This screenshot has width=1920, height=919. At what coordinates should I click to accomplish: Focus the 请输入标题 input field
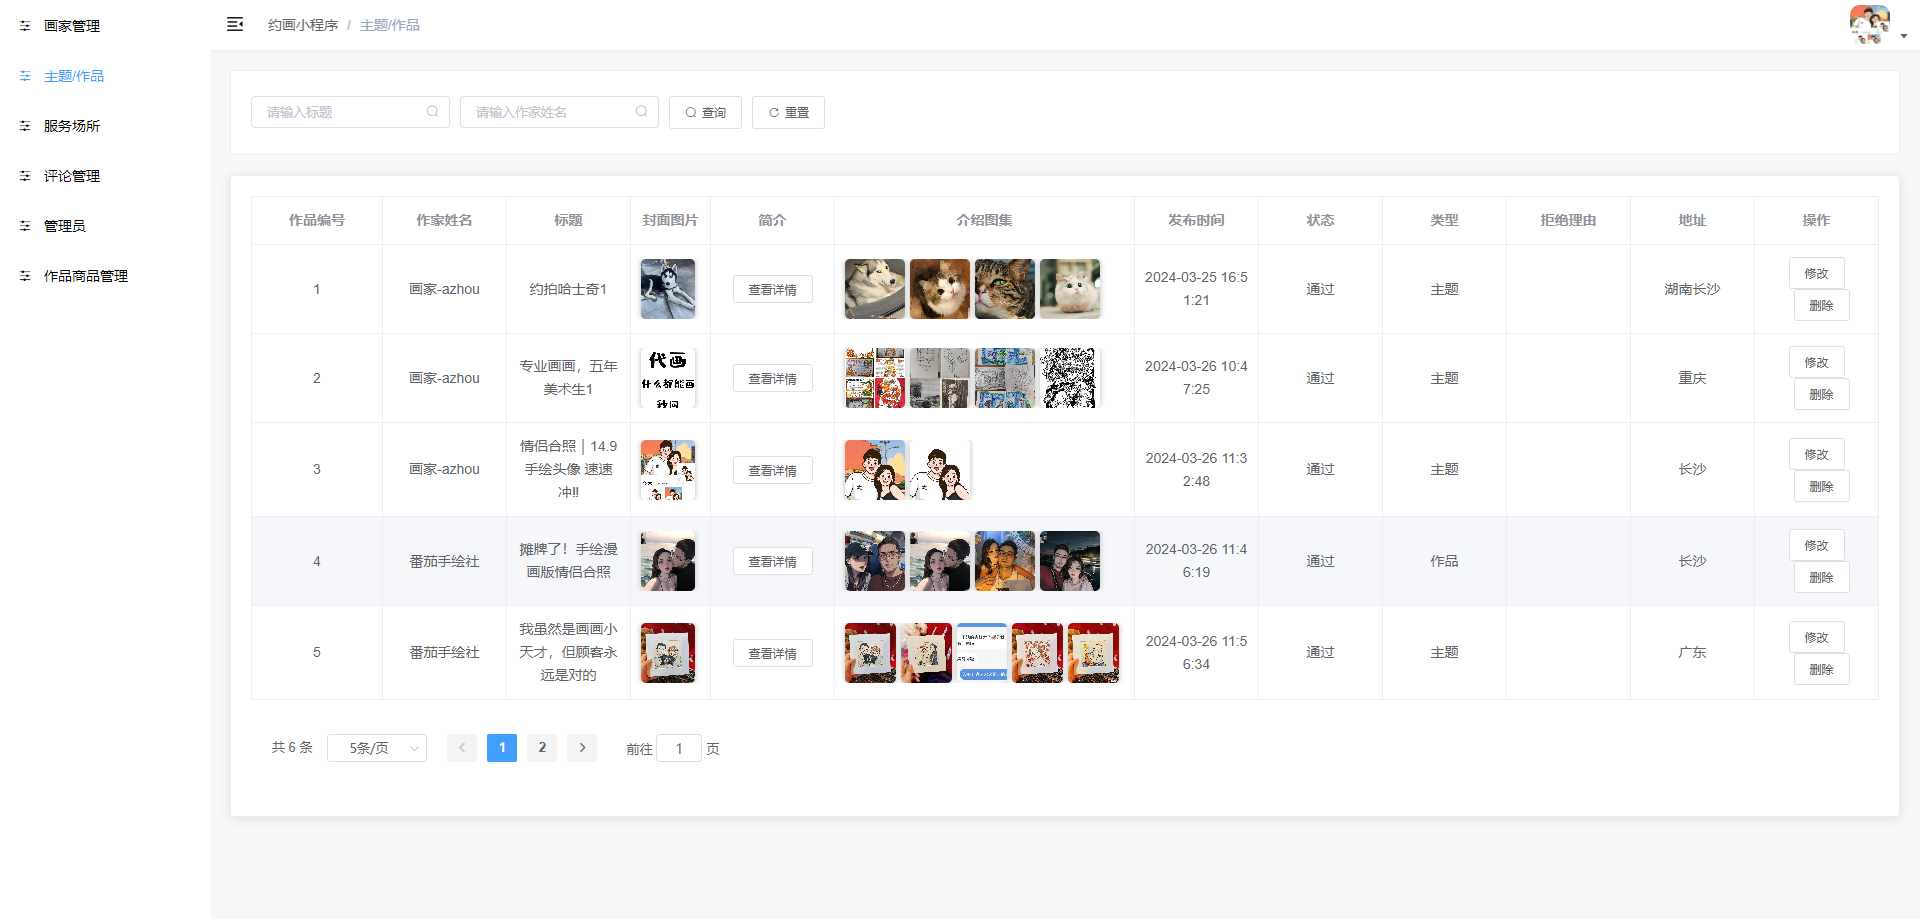click(x=350, y=112)
